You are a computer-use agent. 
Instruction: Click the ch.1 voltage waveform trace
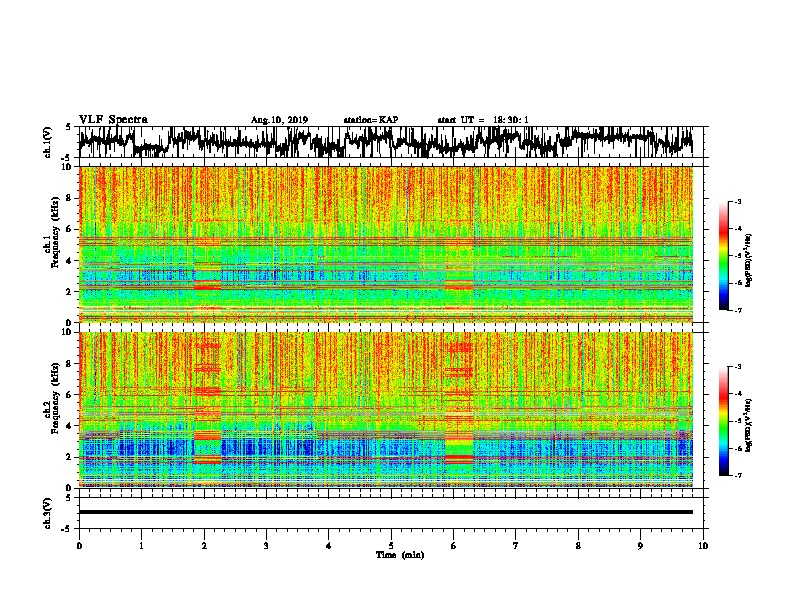pos(386,142)
